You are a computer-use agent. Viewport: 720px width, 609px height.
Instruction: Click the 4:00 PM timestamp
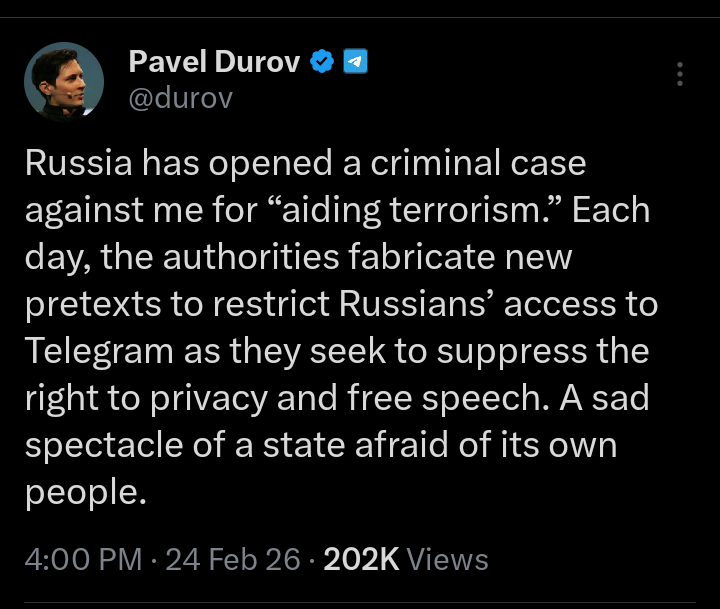[x=83, y=559]
